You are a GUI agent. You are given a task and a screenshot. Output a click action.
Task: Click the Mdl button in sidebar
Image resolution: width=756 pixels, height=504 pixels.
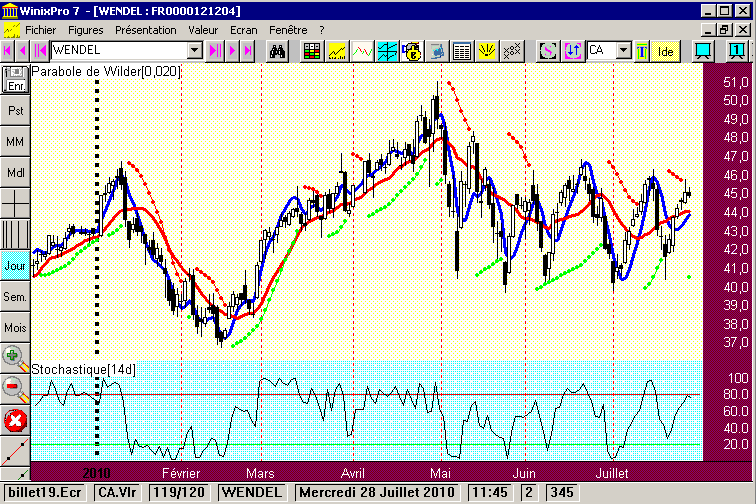[15, 172]
